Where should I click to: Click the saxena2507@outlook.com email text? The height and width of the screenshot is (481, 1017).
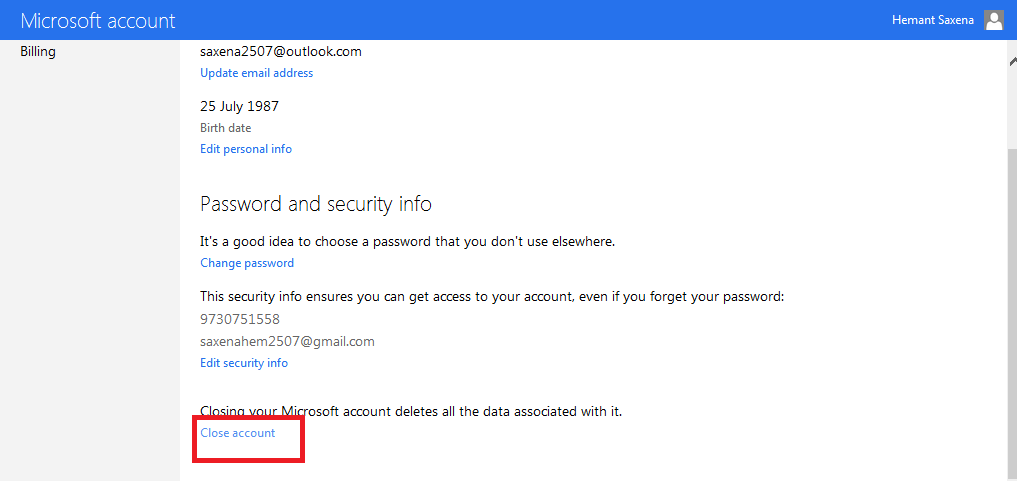point(281,51)
